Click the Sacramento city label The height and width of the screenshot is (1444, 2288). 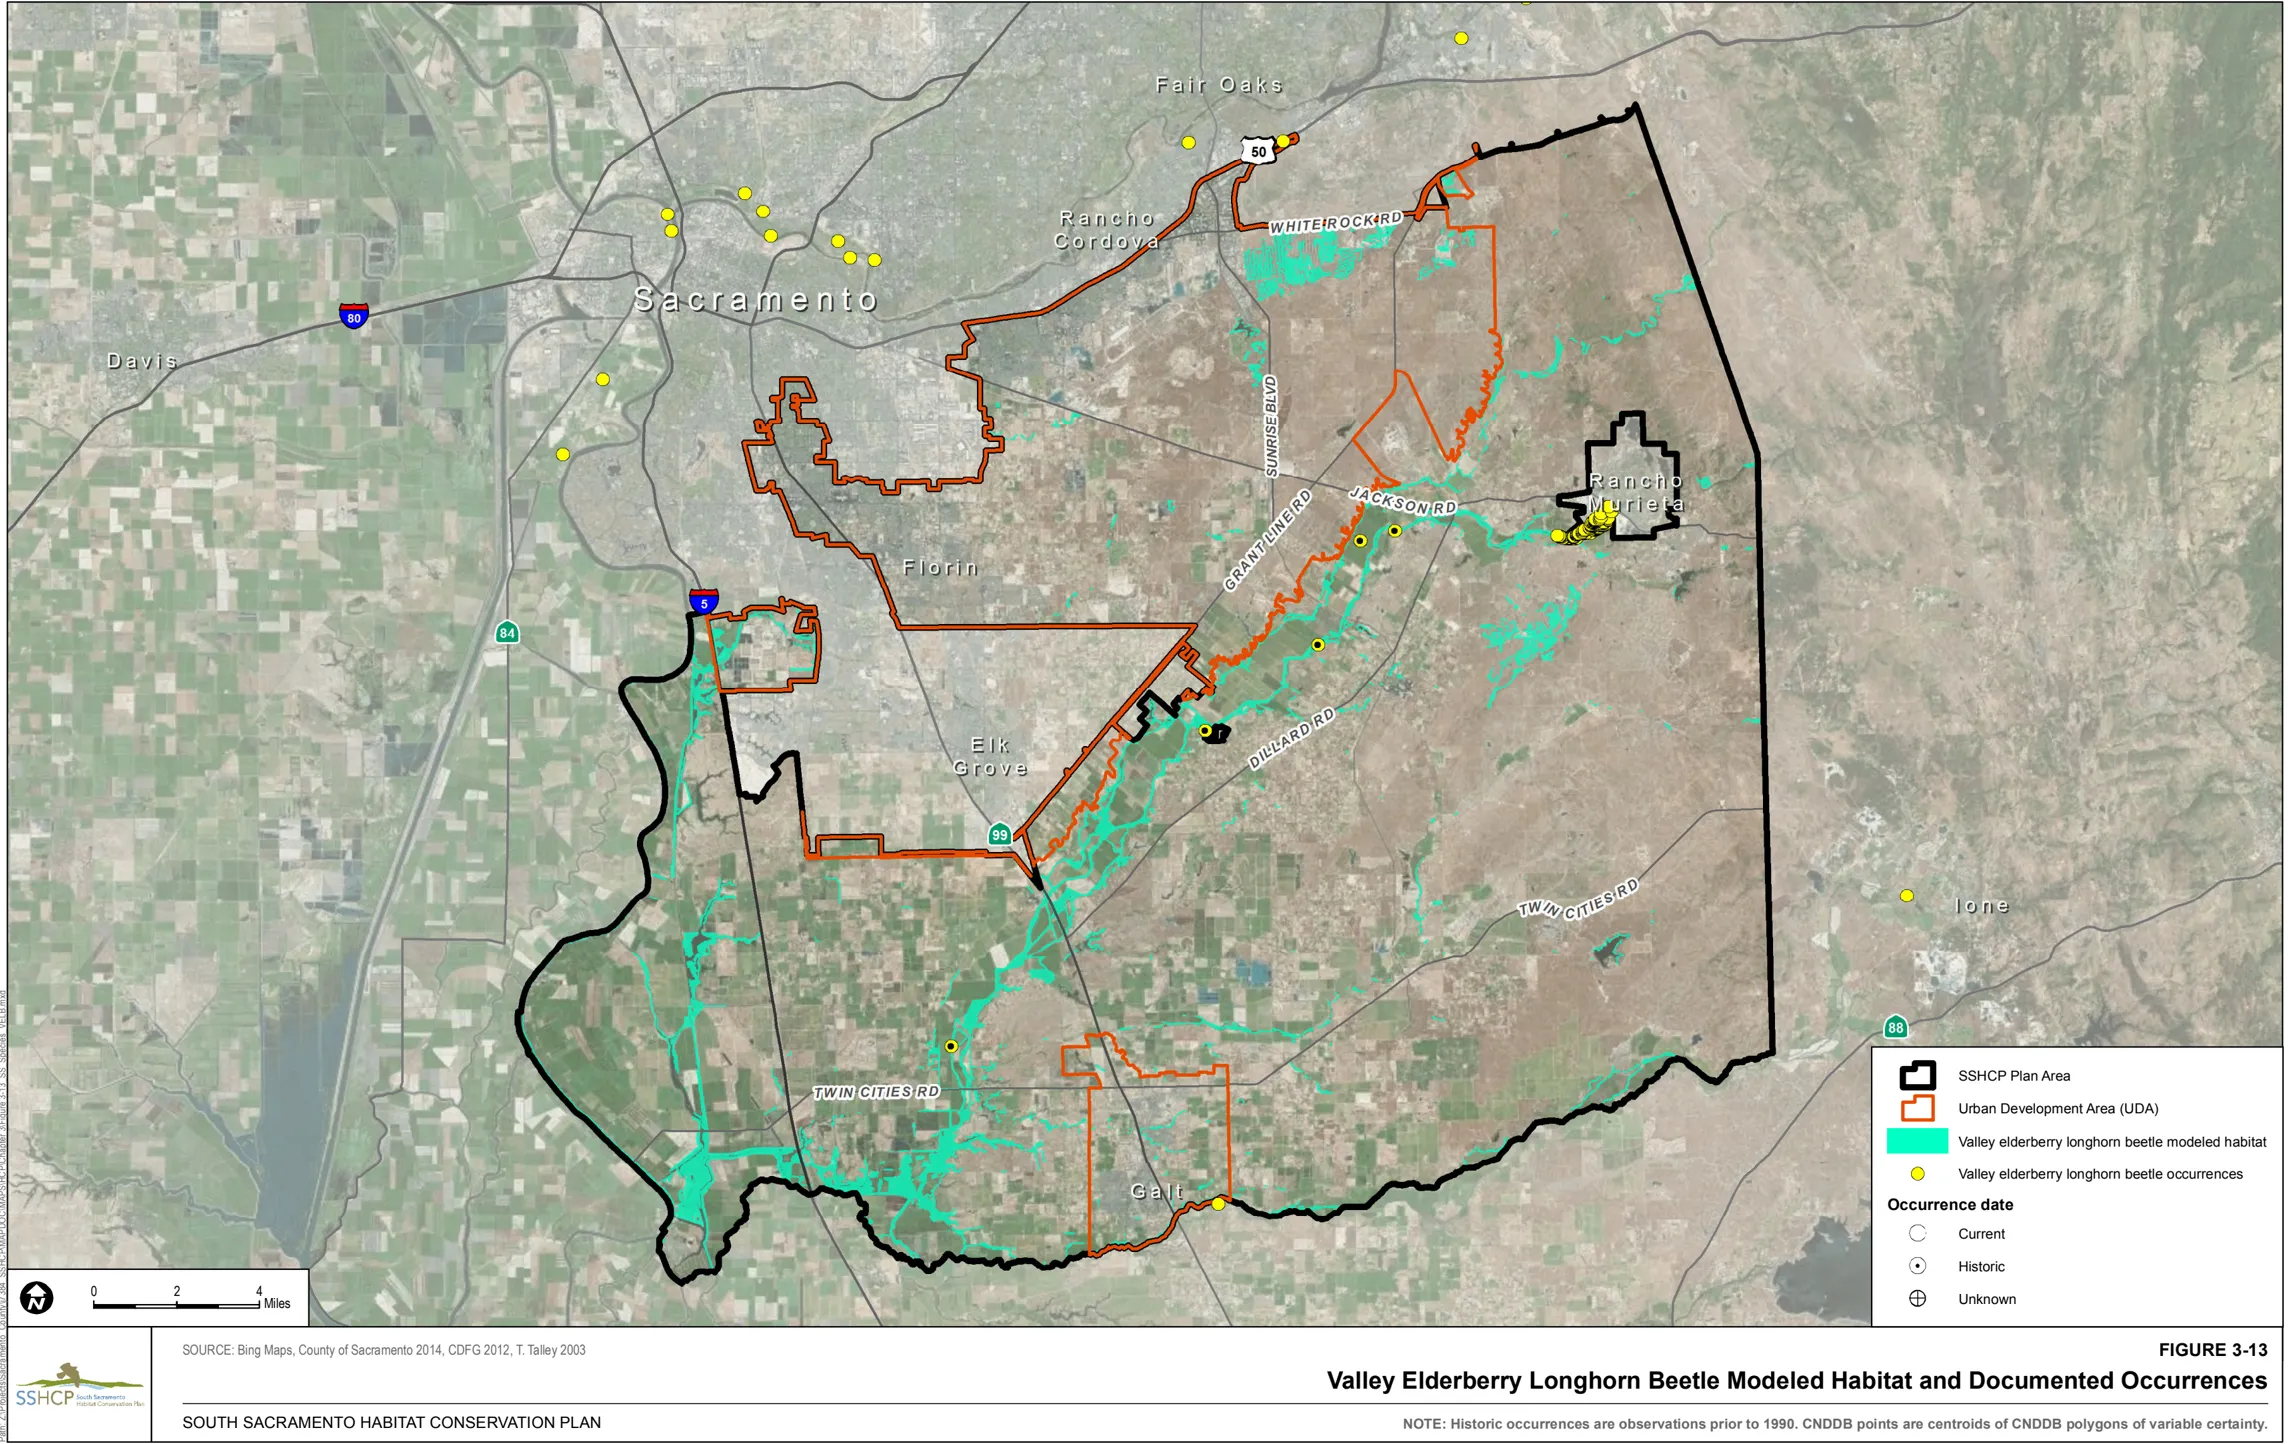[757, 299]
